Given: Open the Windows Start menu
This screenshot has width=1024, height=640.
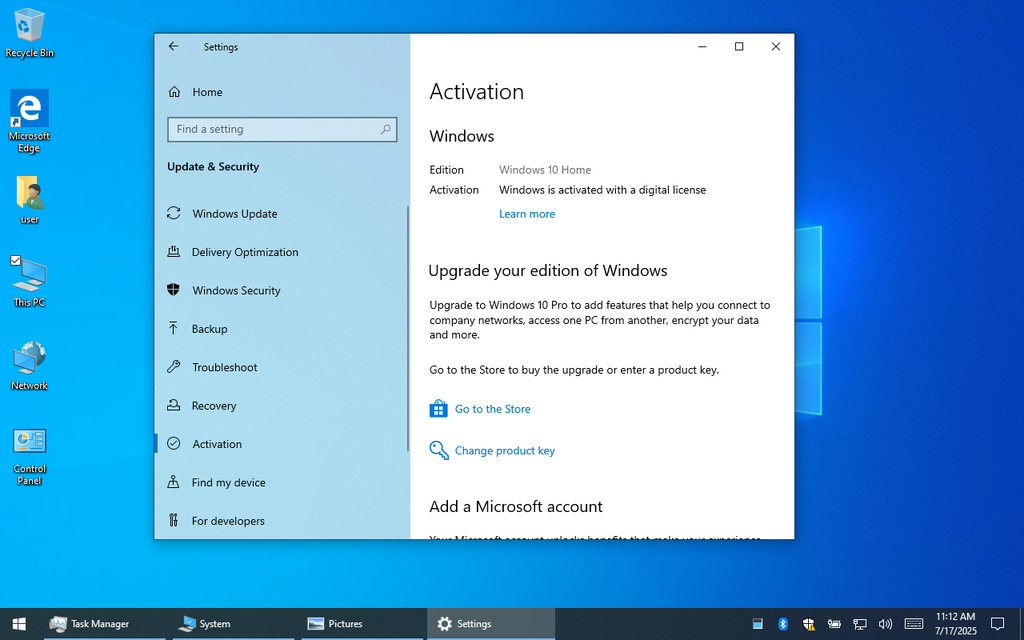Looking at the screenshot, I should coord(19,624).
